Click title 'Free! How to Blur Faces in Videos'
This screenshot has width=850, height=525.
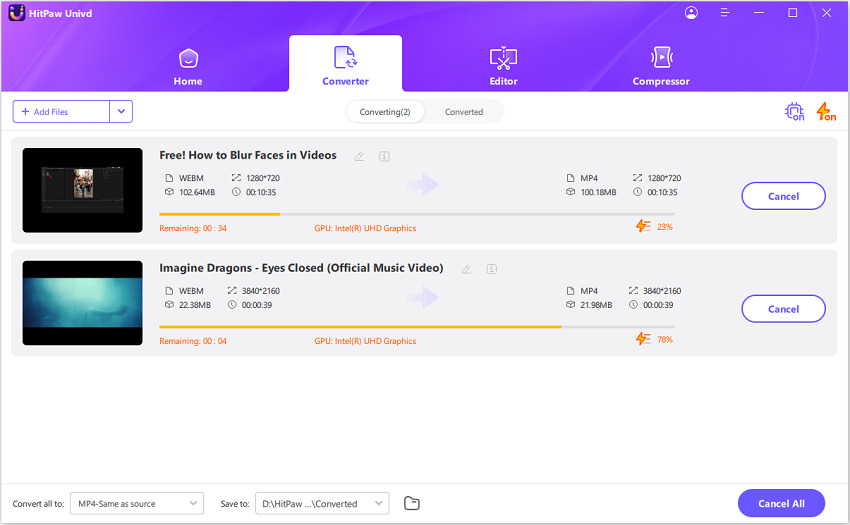[x=248, y=155]
